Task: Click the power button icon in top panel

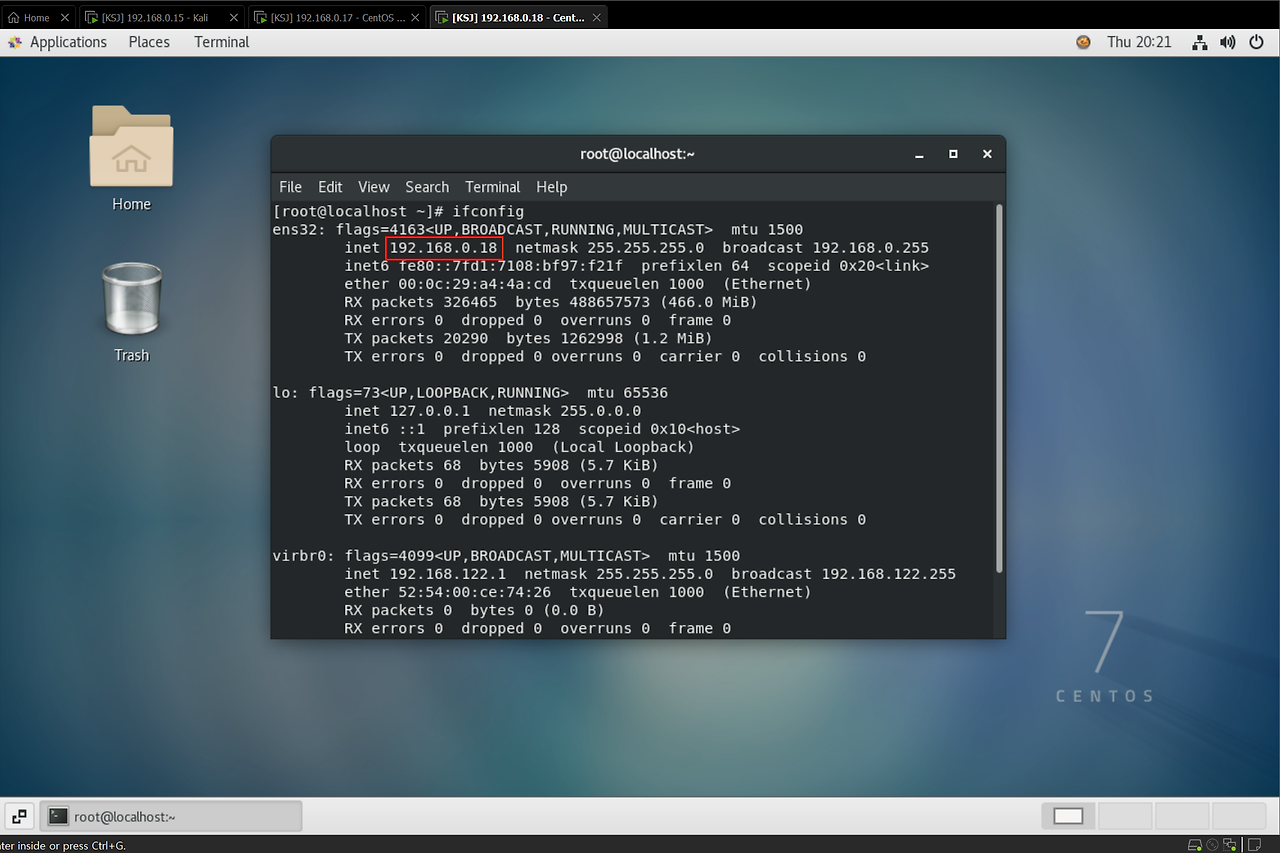Action: click(1256, 42)
